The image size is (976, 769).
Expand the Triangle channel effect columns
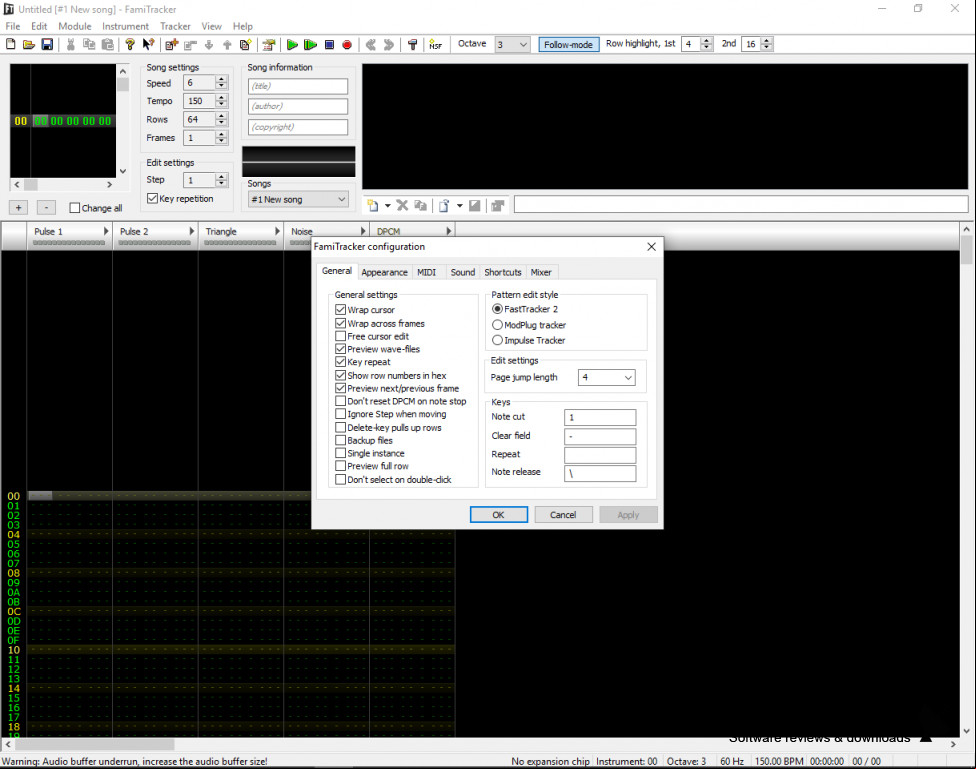point(278,231)
